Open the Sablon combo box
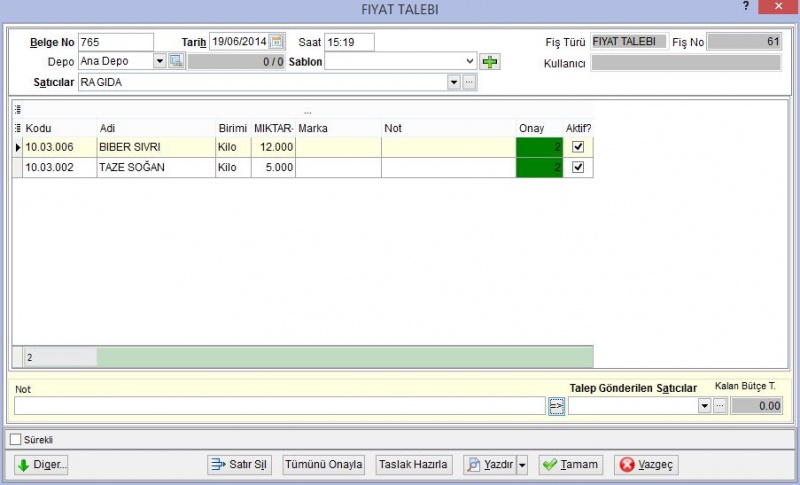This screenshot has width=800, height=485. point(401,62)
